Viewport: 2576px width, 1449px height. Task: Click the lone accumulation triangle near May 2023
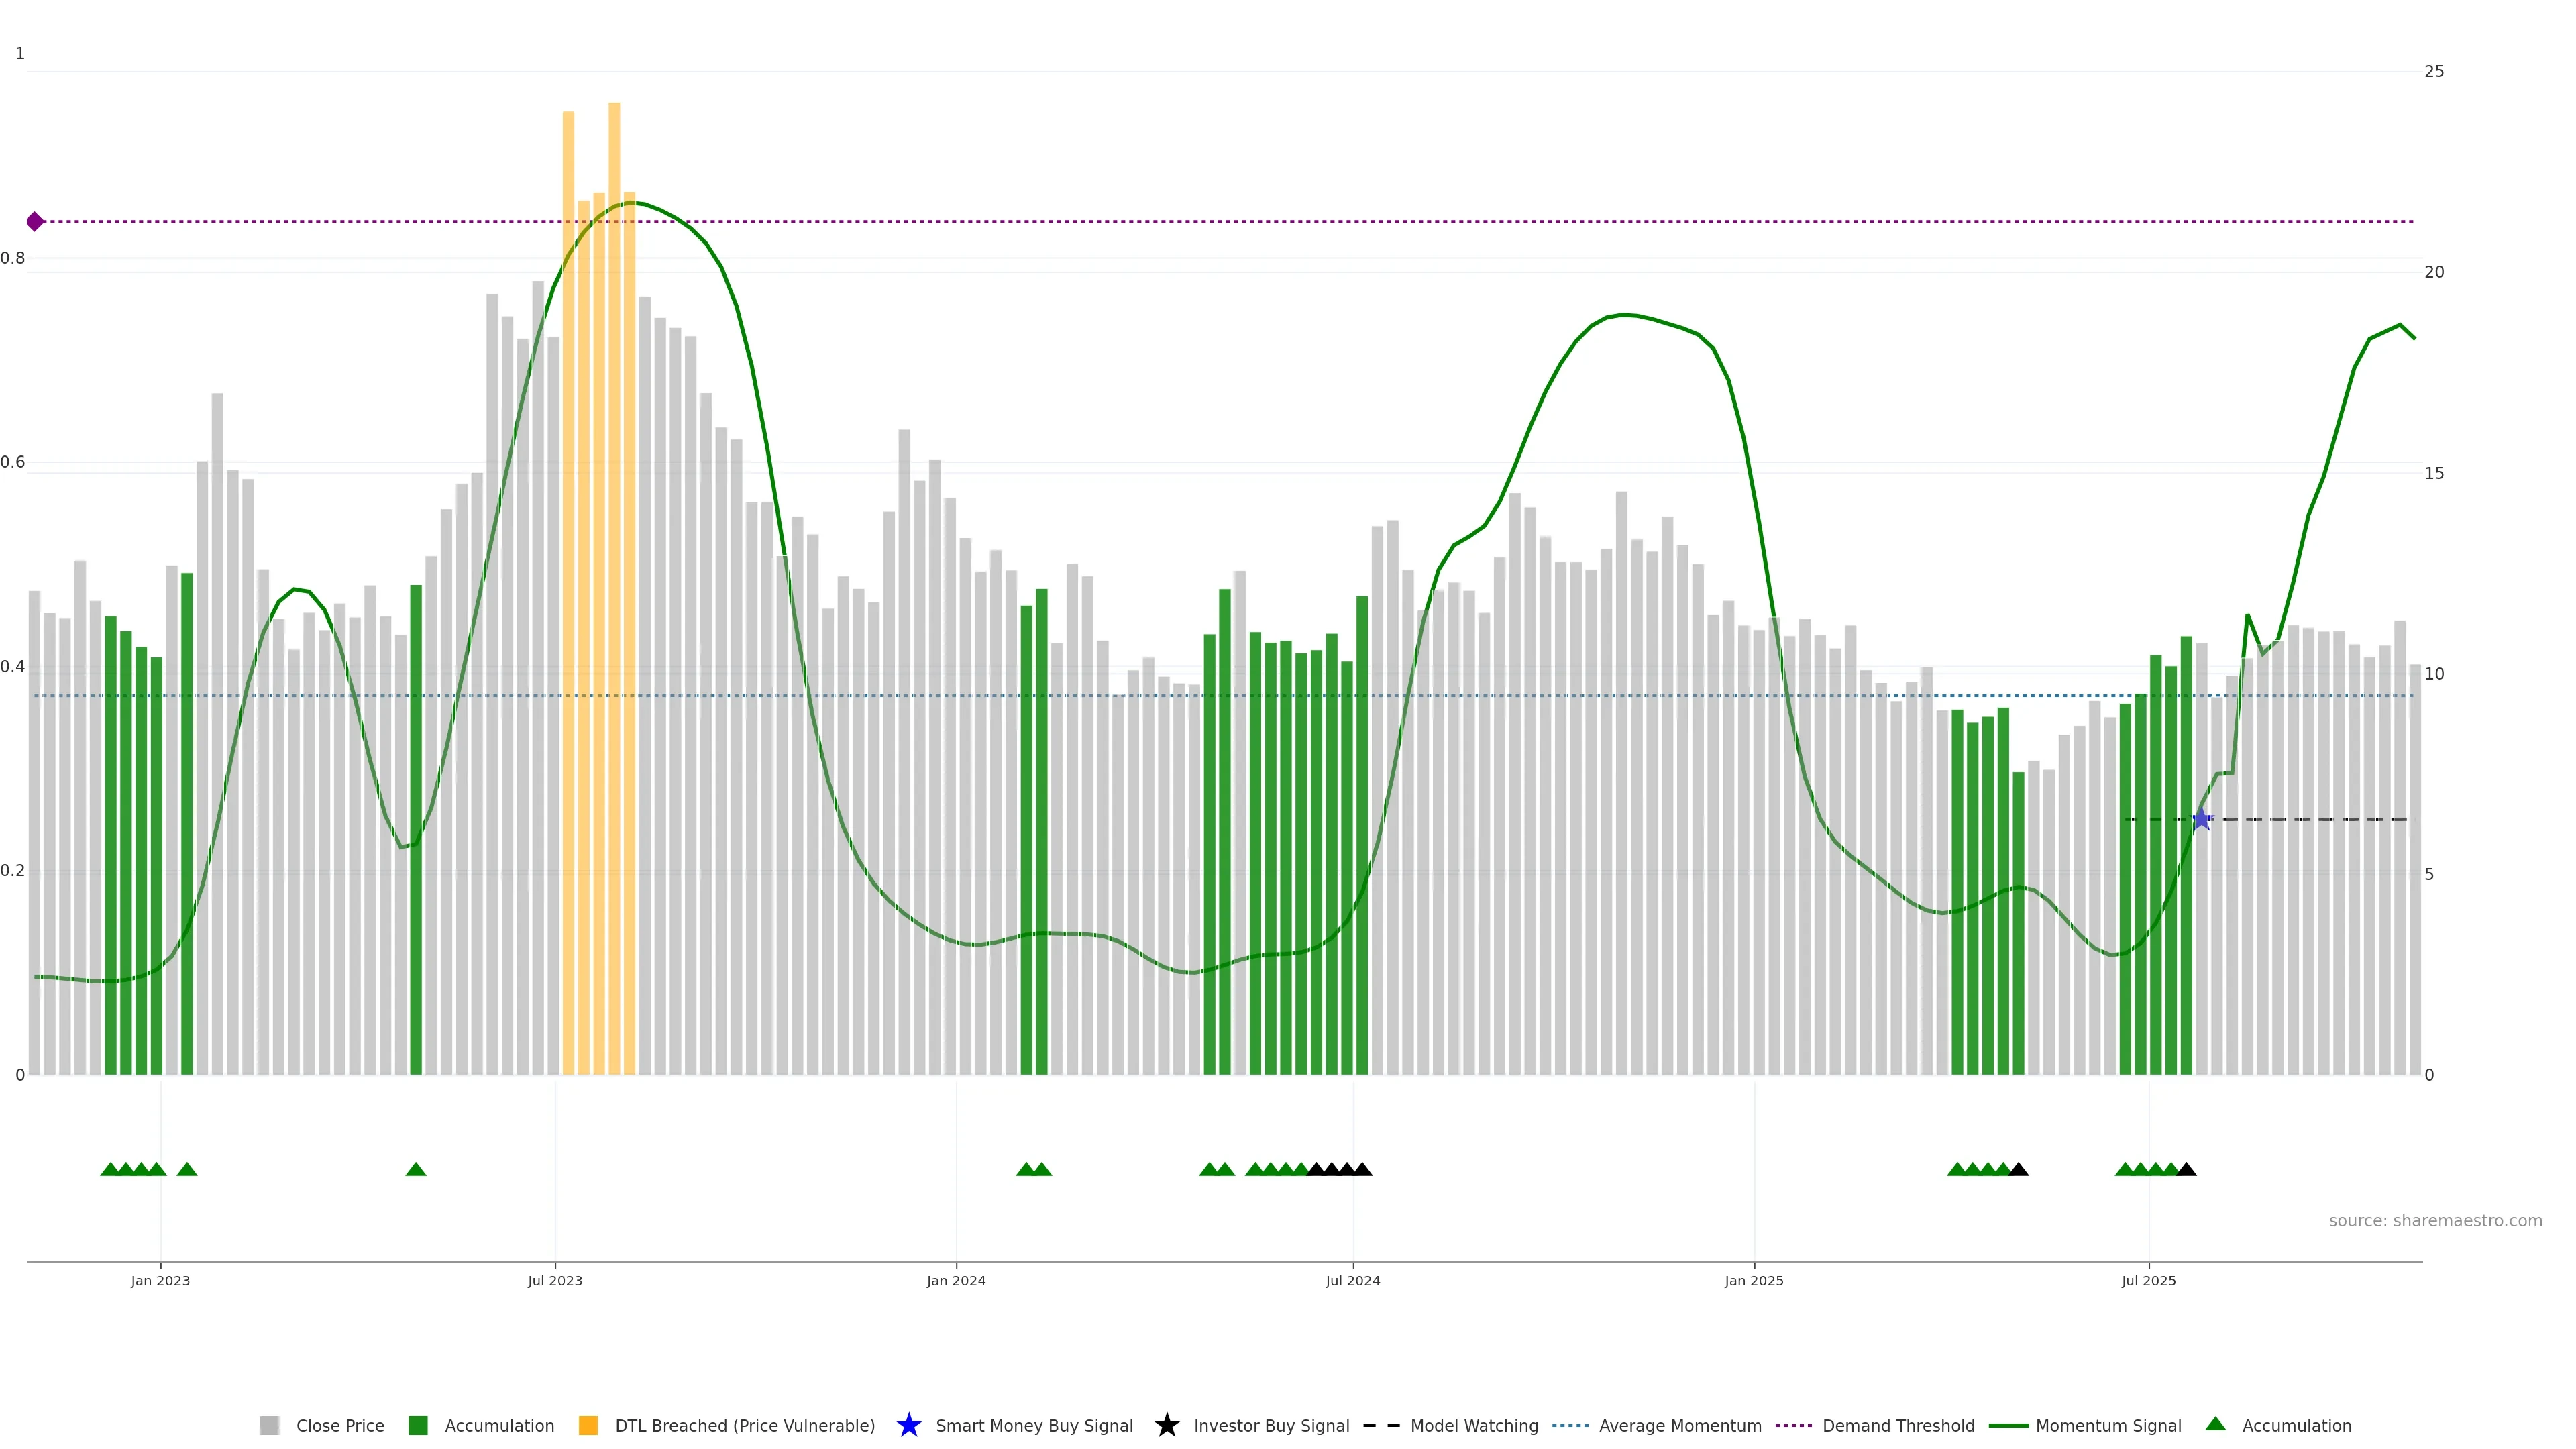pos(416,1169)
